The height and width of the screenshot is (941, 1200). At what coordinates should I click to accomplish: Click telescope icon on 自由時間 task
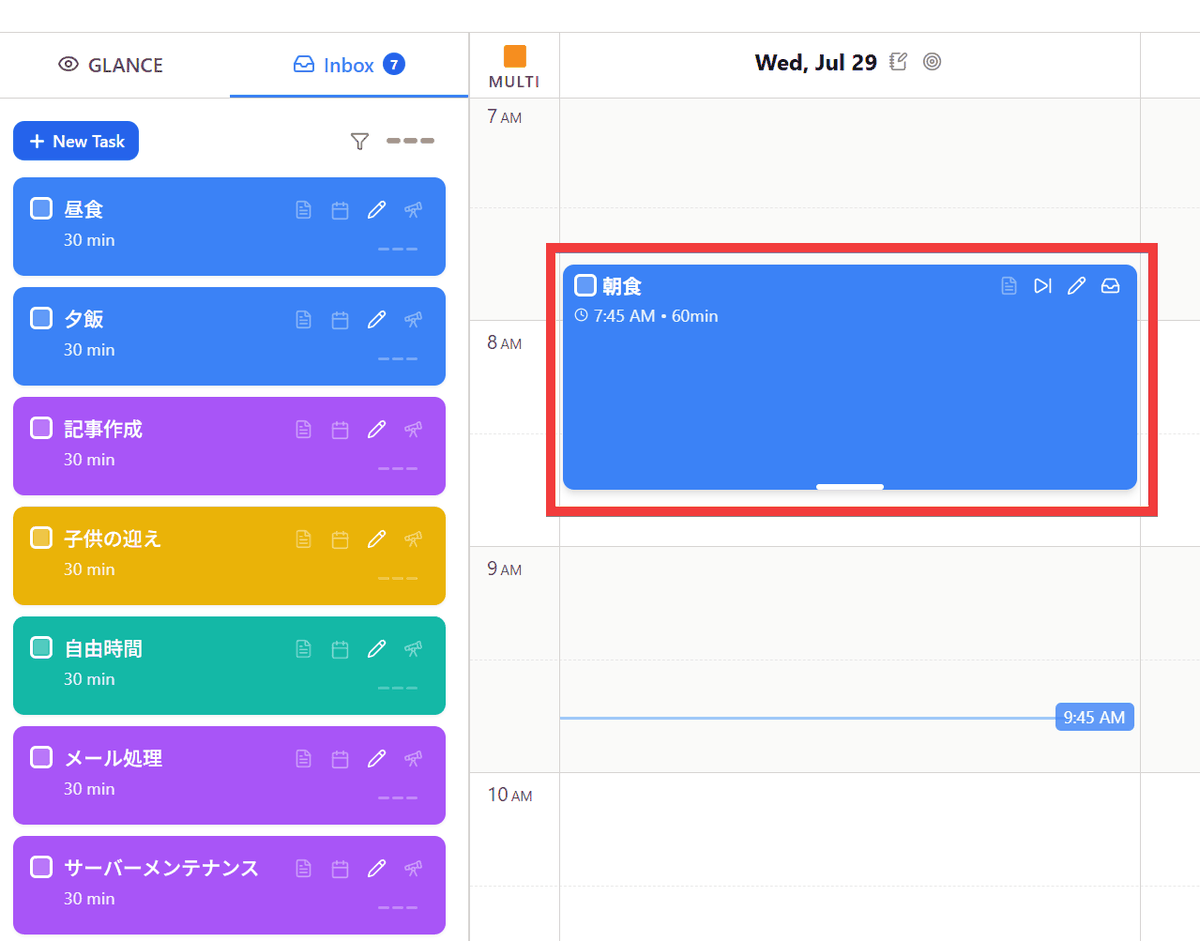[413, 649]
